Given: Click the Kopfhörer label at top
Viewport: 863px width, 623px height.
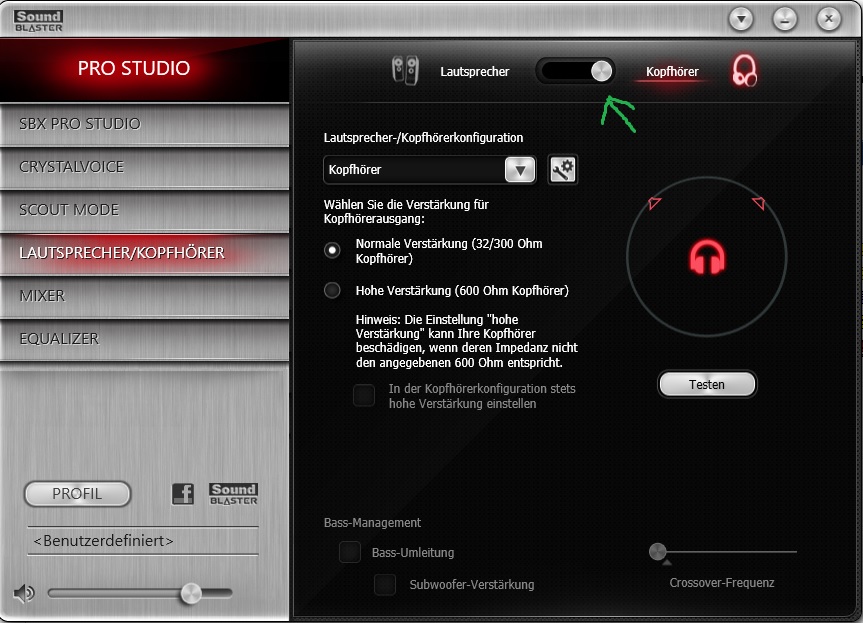Looking at the screenshot, I should (x=672, y=72).
